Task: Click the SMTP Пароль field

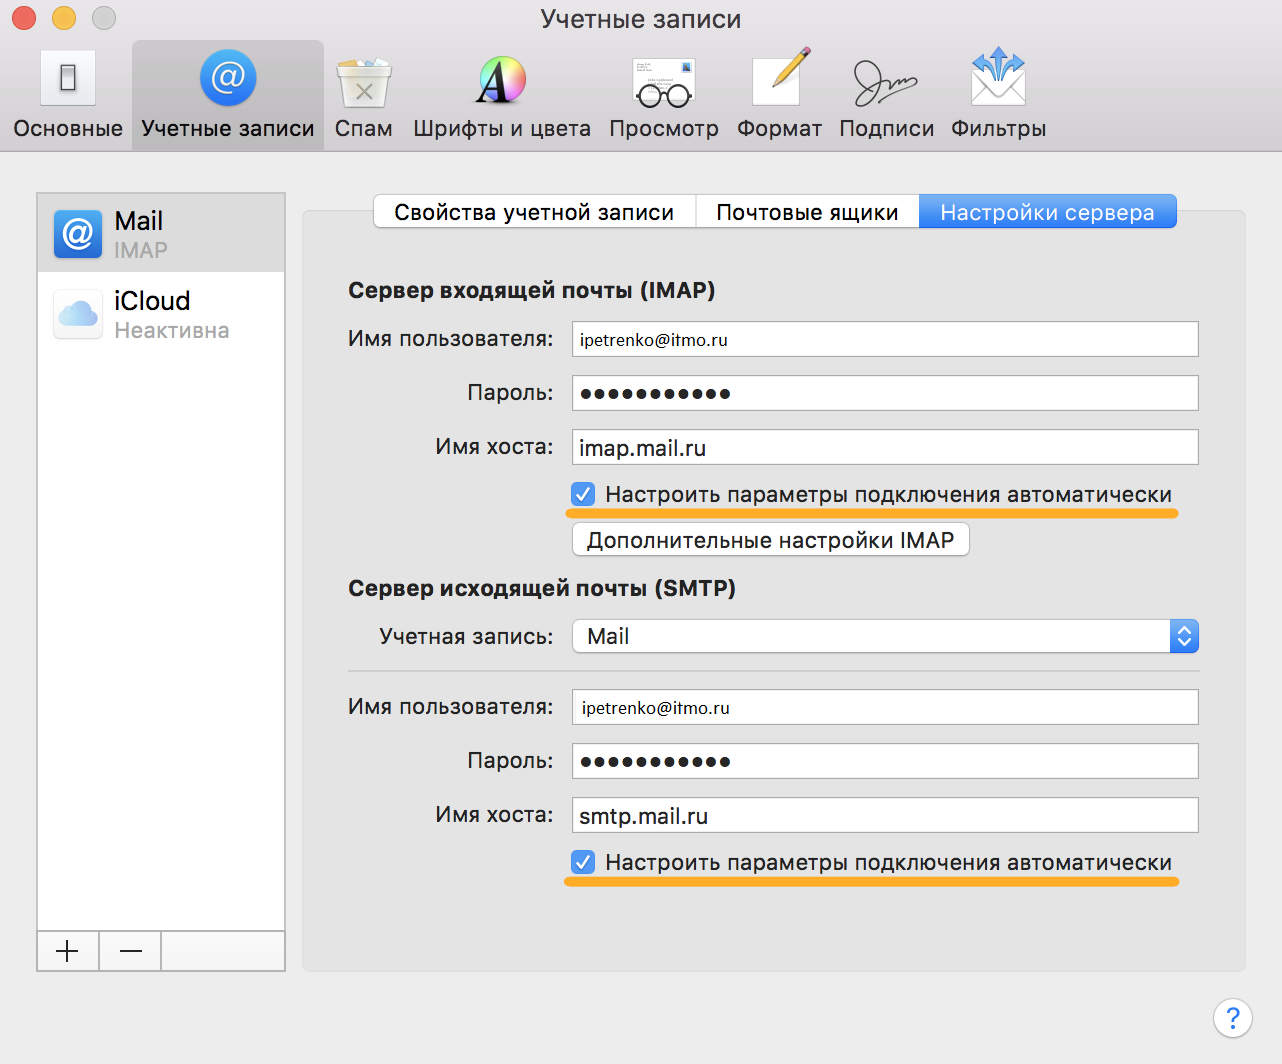Action: point(885,761)
